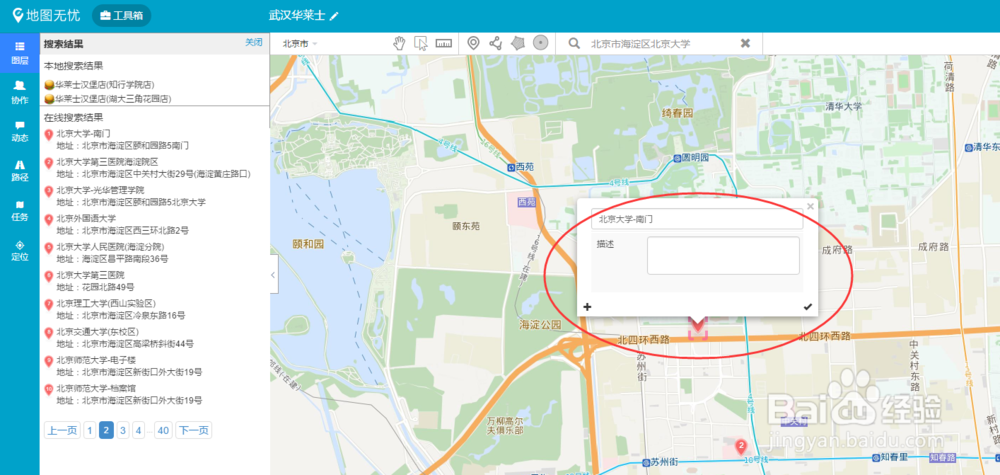The height and width of the screenshot is (475, 1000).
Task: Select the ruler measure tool
Action: tap(443, 43)
